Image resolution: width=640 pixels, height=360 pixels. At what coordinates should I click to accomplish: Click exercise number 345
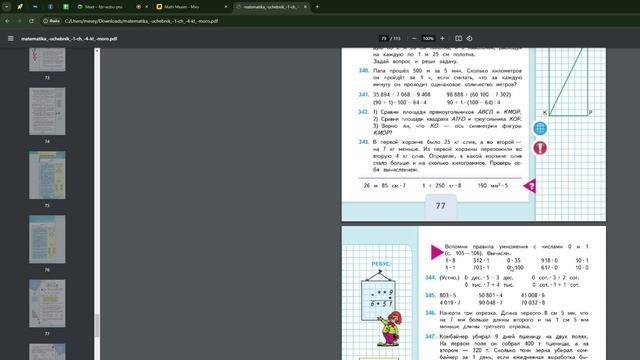[x=430, y=295]
